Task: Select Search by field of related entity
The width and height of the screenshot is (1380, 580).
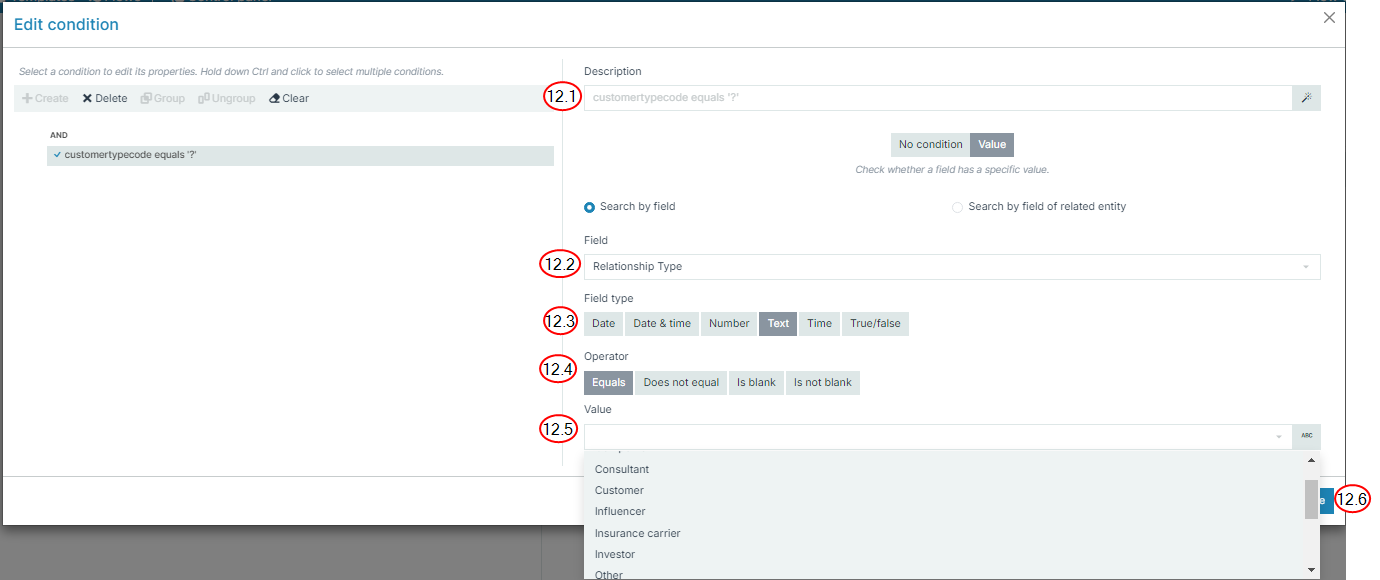Action: pos(957,207)
